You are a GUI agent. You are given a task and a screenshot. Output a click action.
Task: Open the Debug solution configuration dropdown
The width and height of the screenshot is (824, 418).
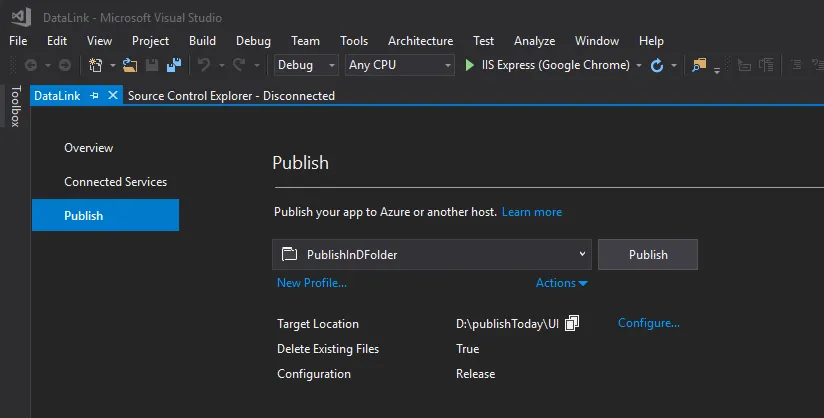click(307, 65)
